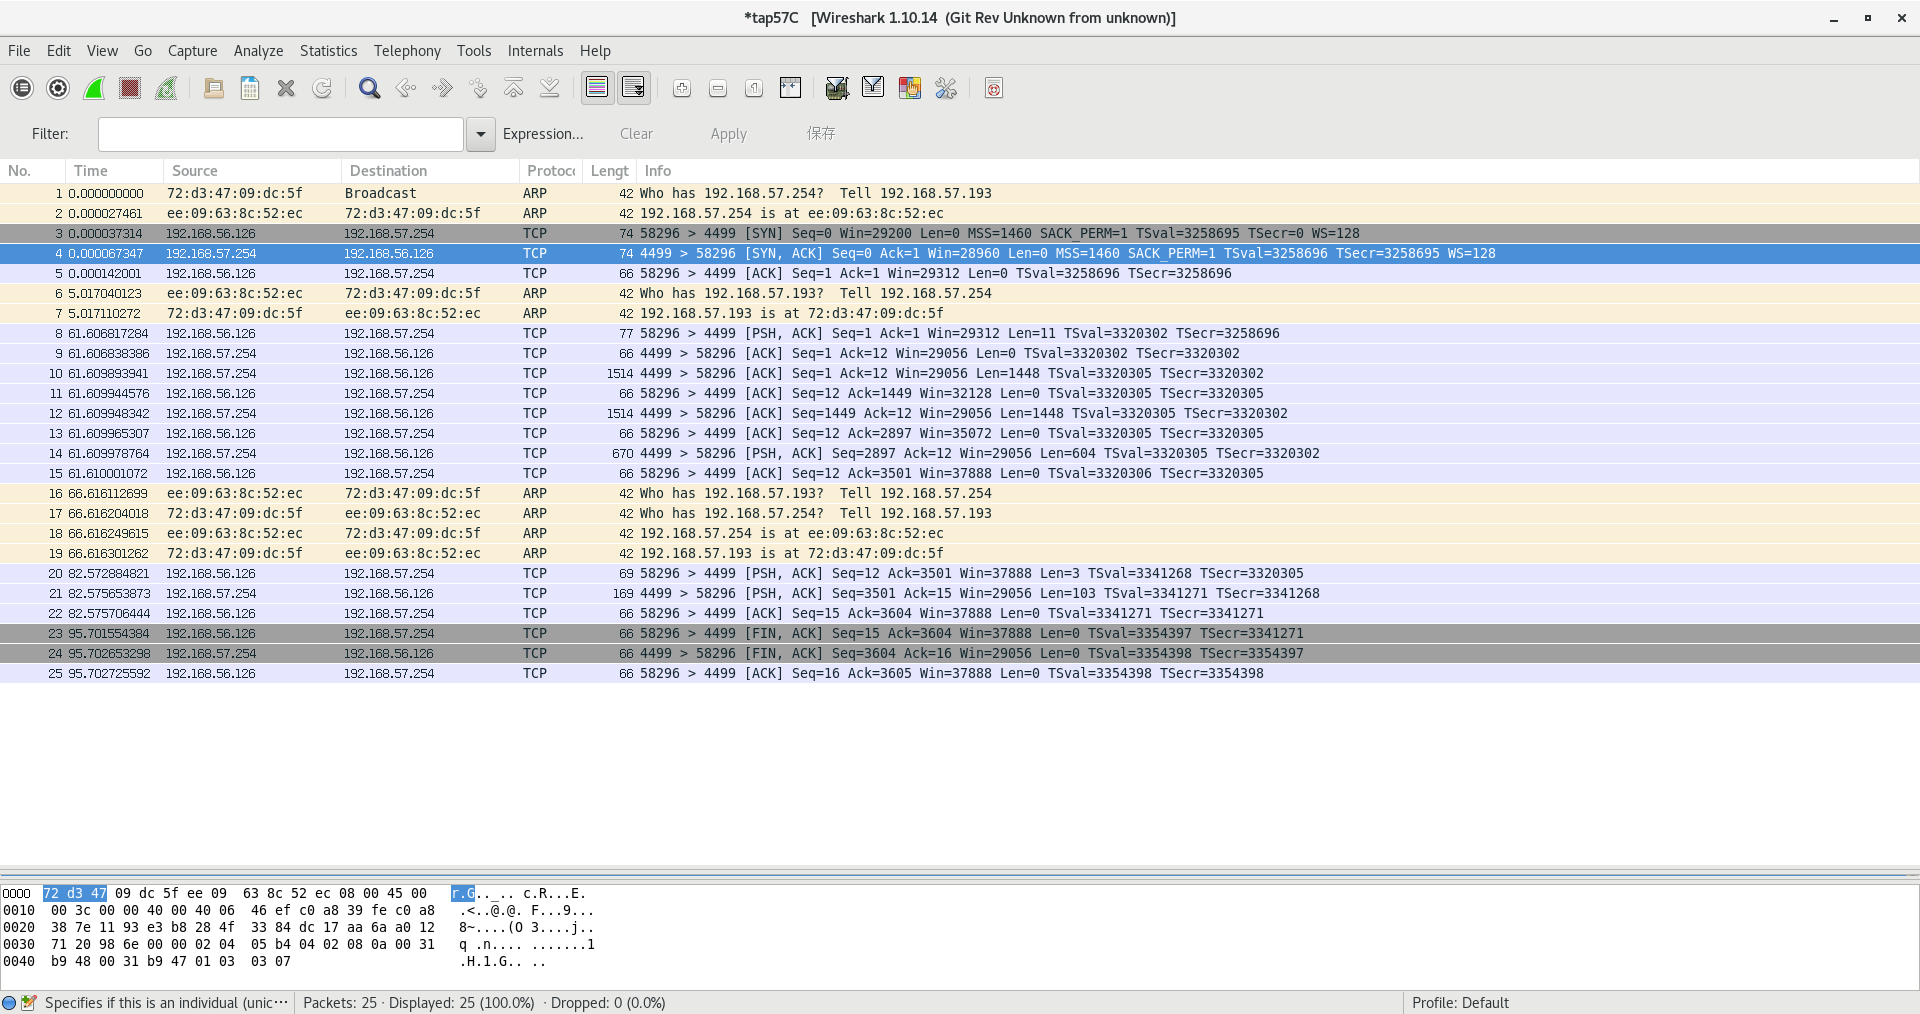Screen dimensions: 1920x1014
Task: Expand the filter history dropdown arrow
Action: (481, 134)
